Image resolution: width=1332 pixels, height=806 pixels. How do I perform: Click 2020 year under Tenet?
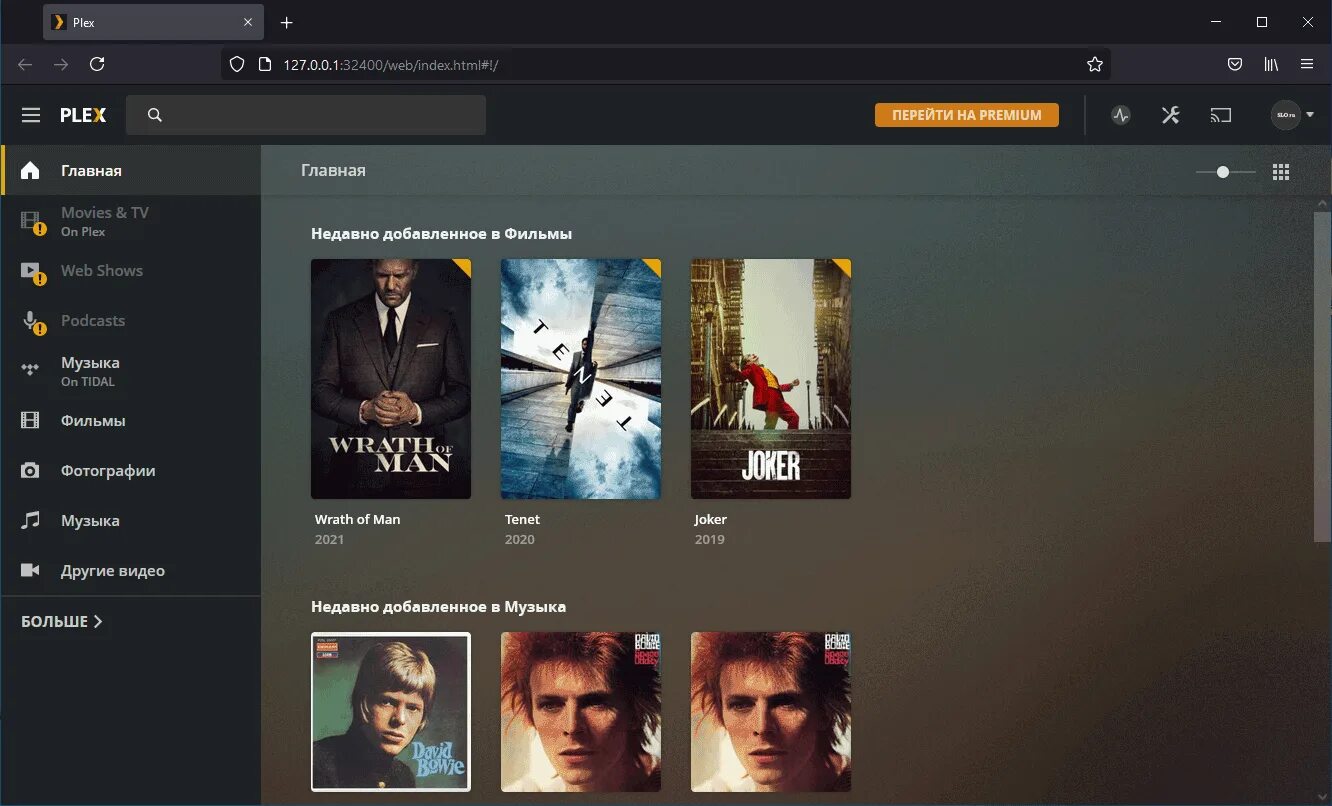coord(519,540)
